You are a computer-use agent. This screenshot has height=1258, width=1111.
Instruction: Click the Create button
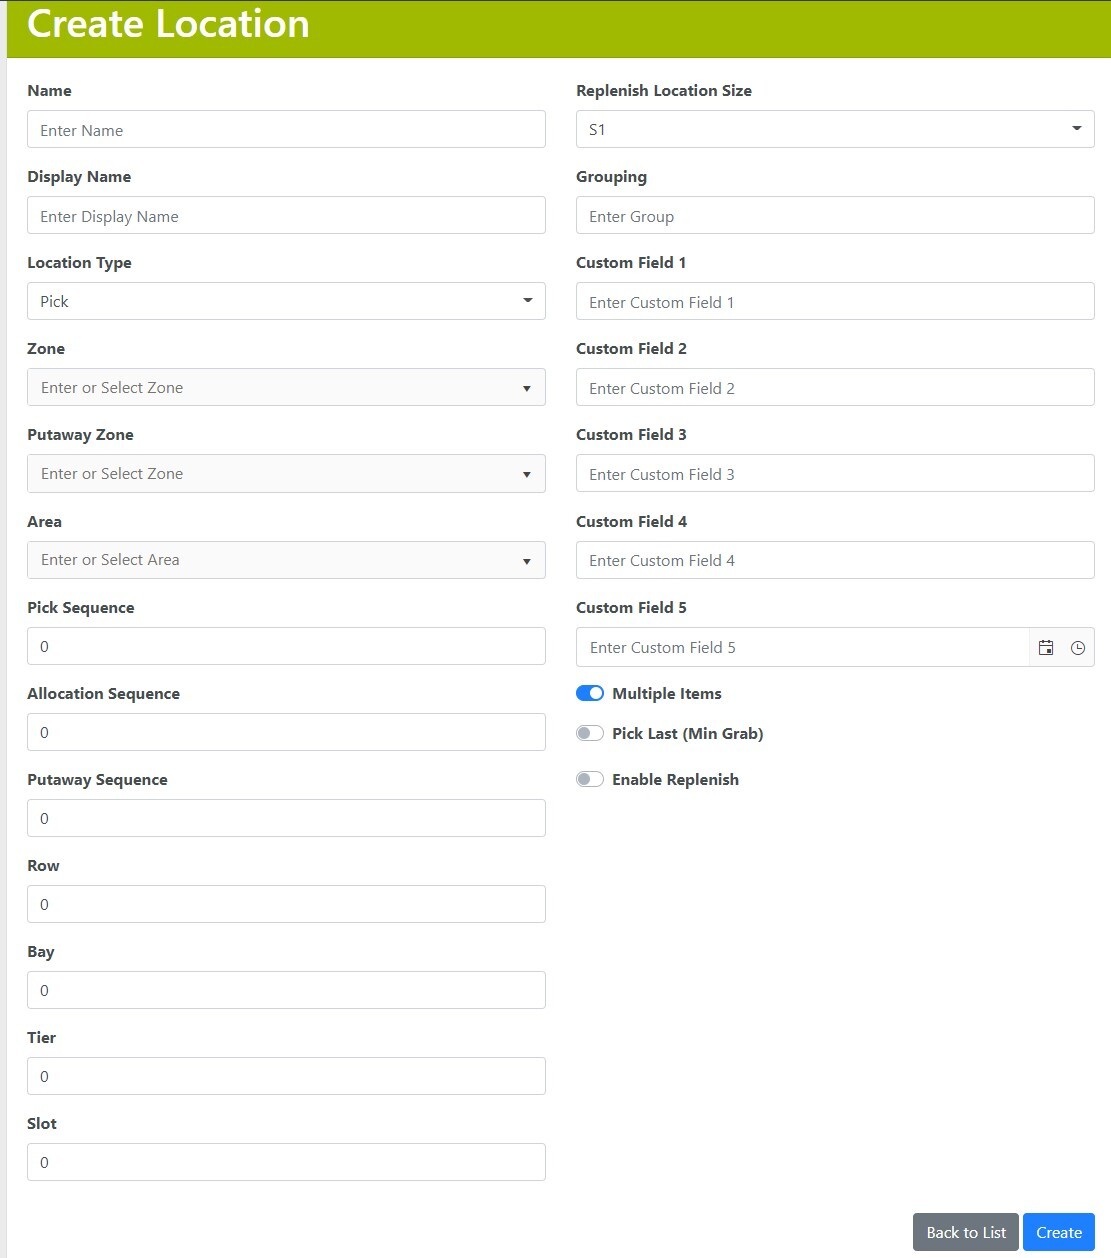point(1059,1233)
